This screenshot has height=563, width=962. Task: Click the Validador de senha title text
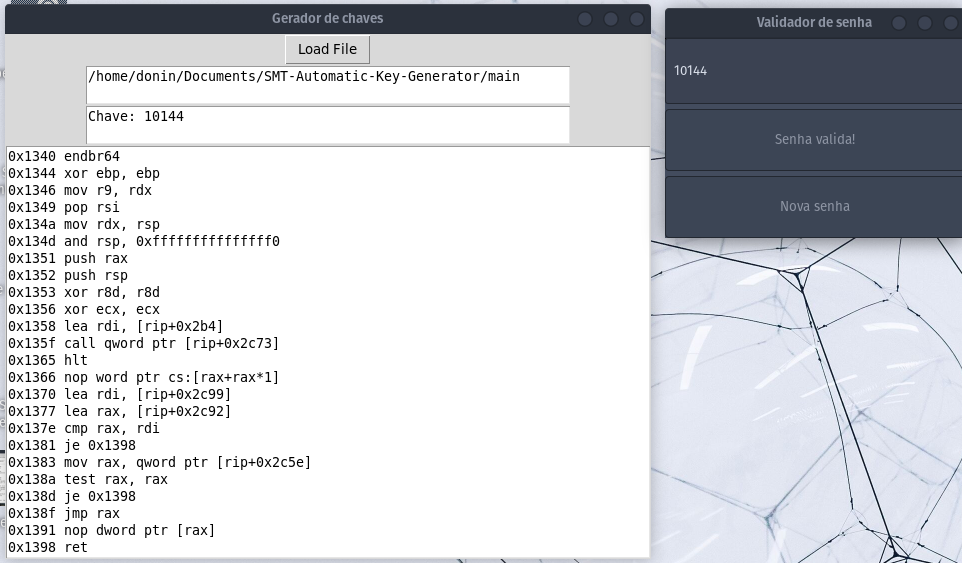tap(813, 22)
